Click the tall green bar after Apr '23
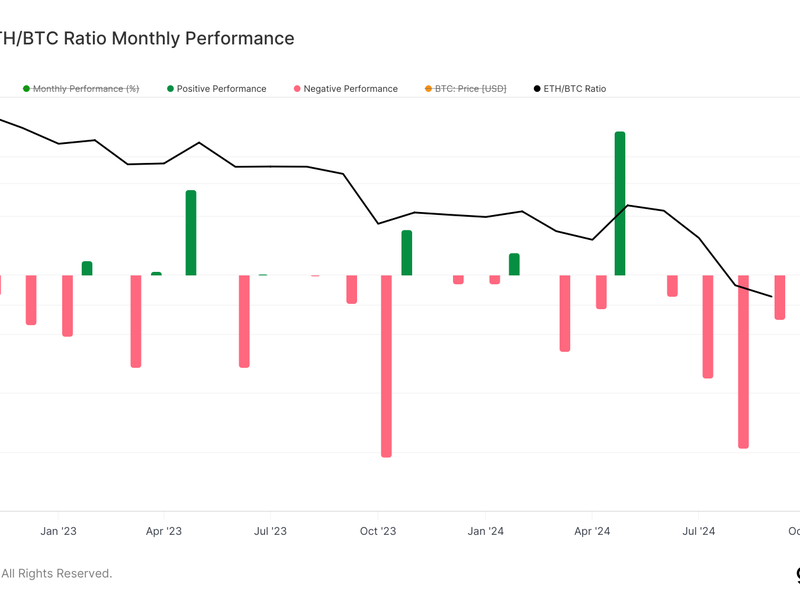This screenshot has height=600, width=800. pos(191,232)
